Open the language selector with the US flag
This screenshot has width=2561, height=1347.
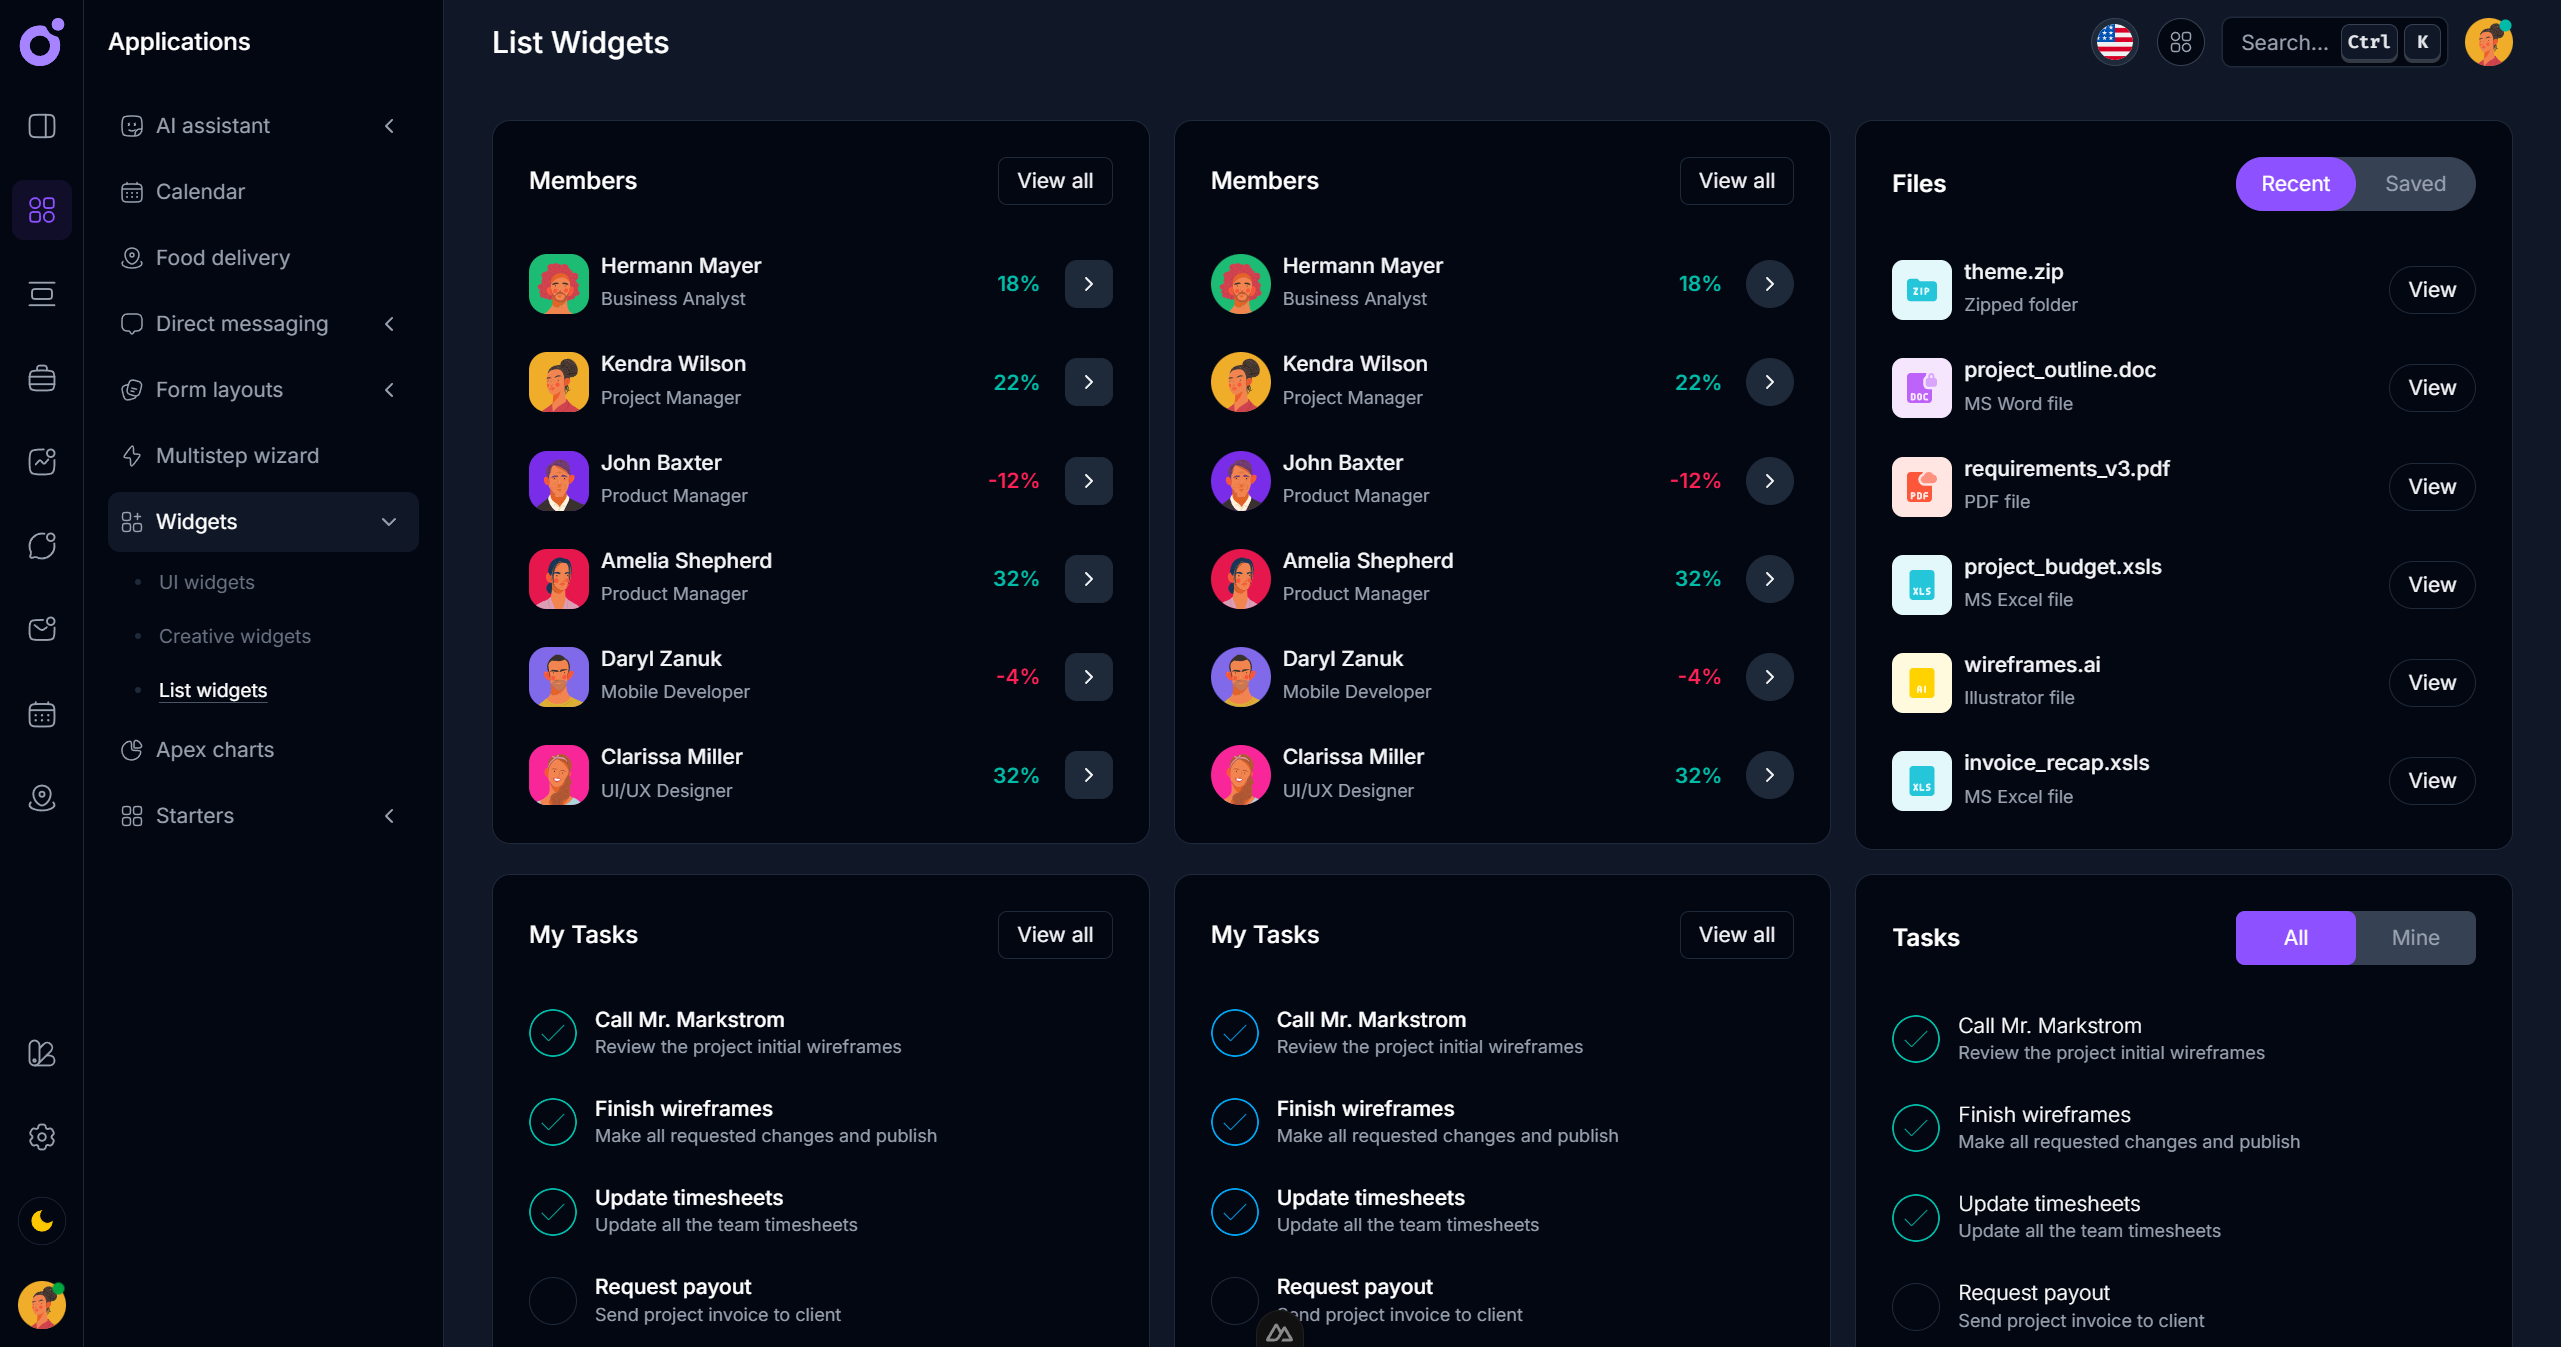pos(2114,42)
